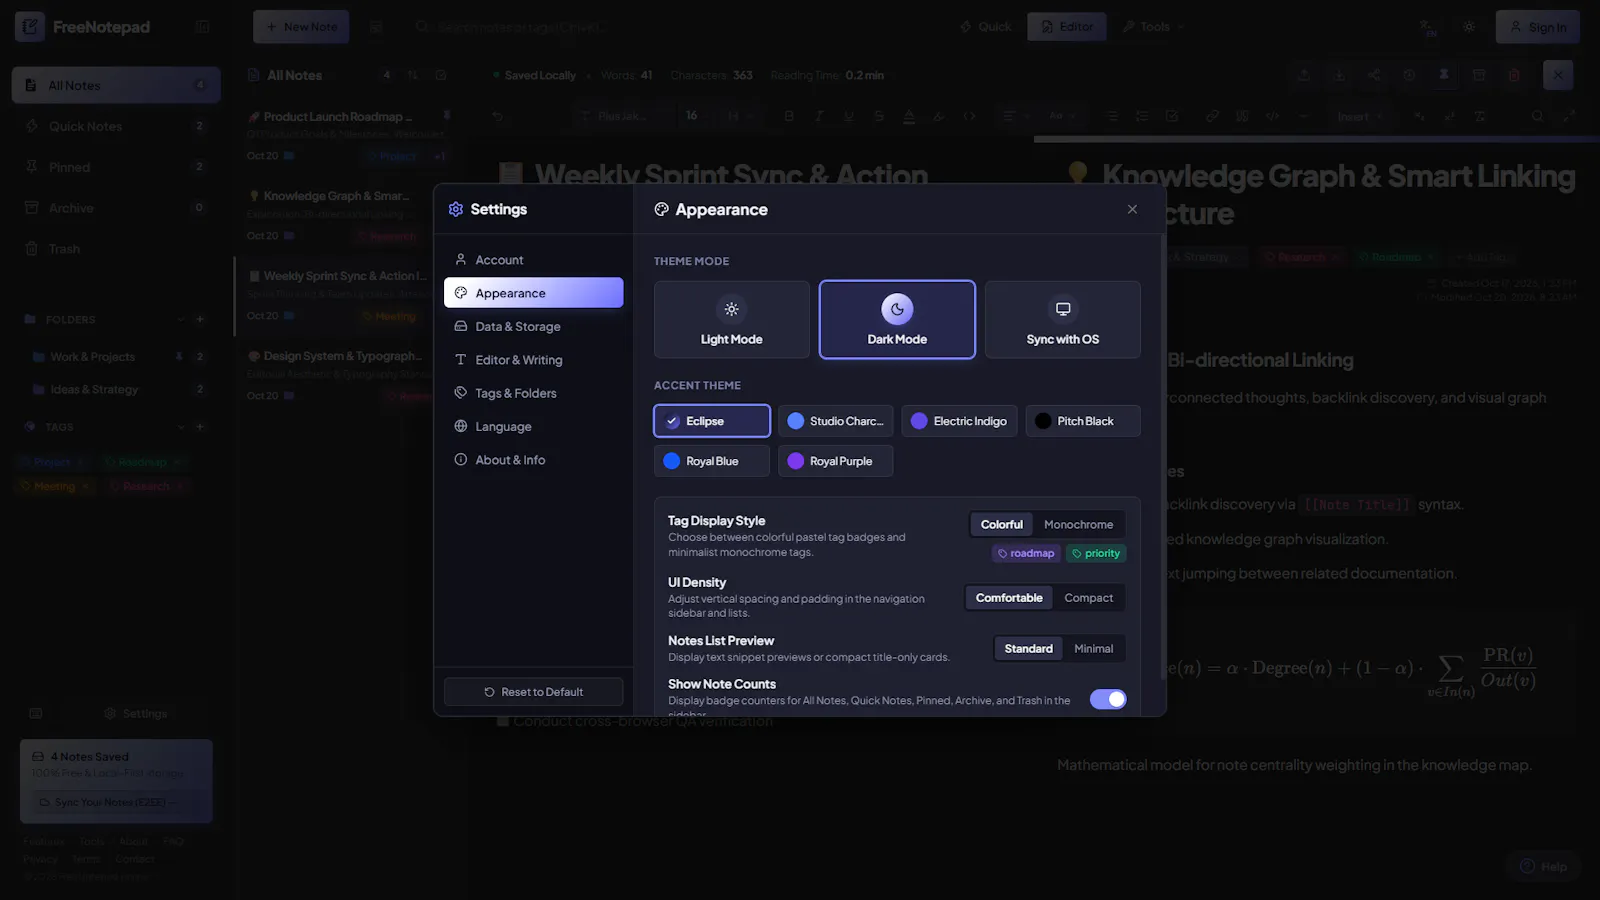Set notes list preview to Minimal
The width and height of the screenshot is (1600, 900).
tap(1093, 649)
